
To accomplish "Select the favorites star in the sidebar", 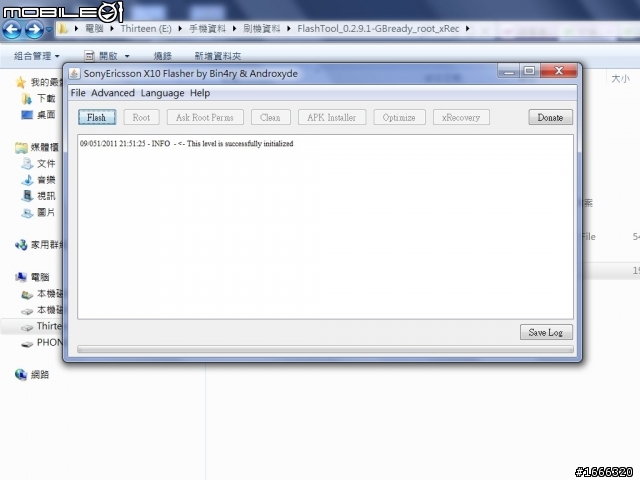I will pos(21,82).
